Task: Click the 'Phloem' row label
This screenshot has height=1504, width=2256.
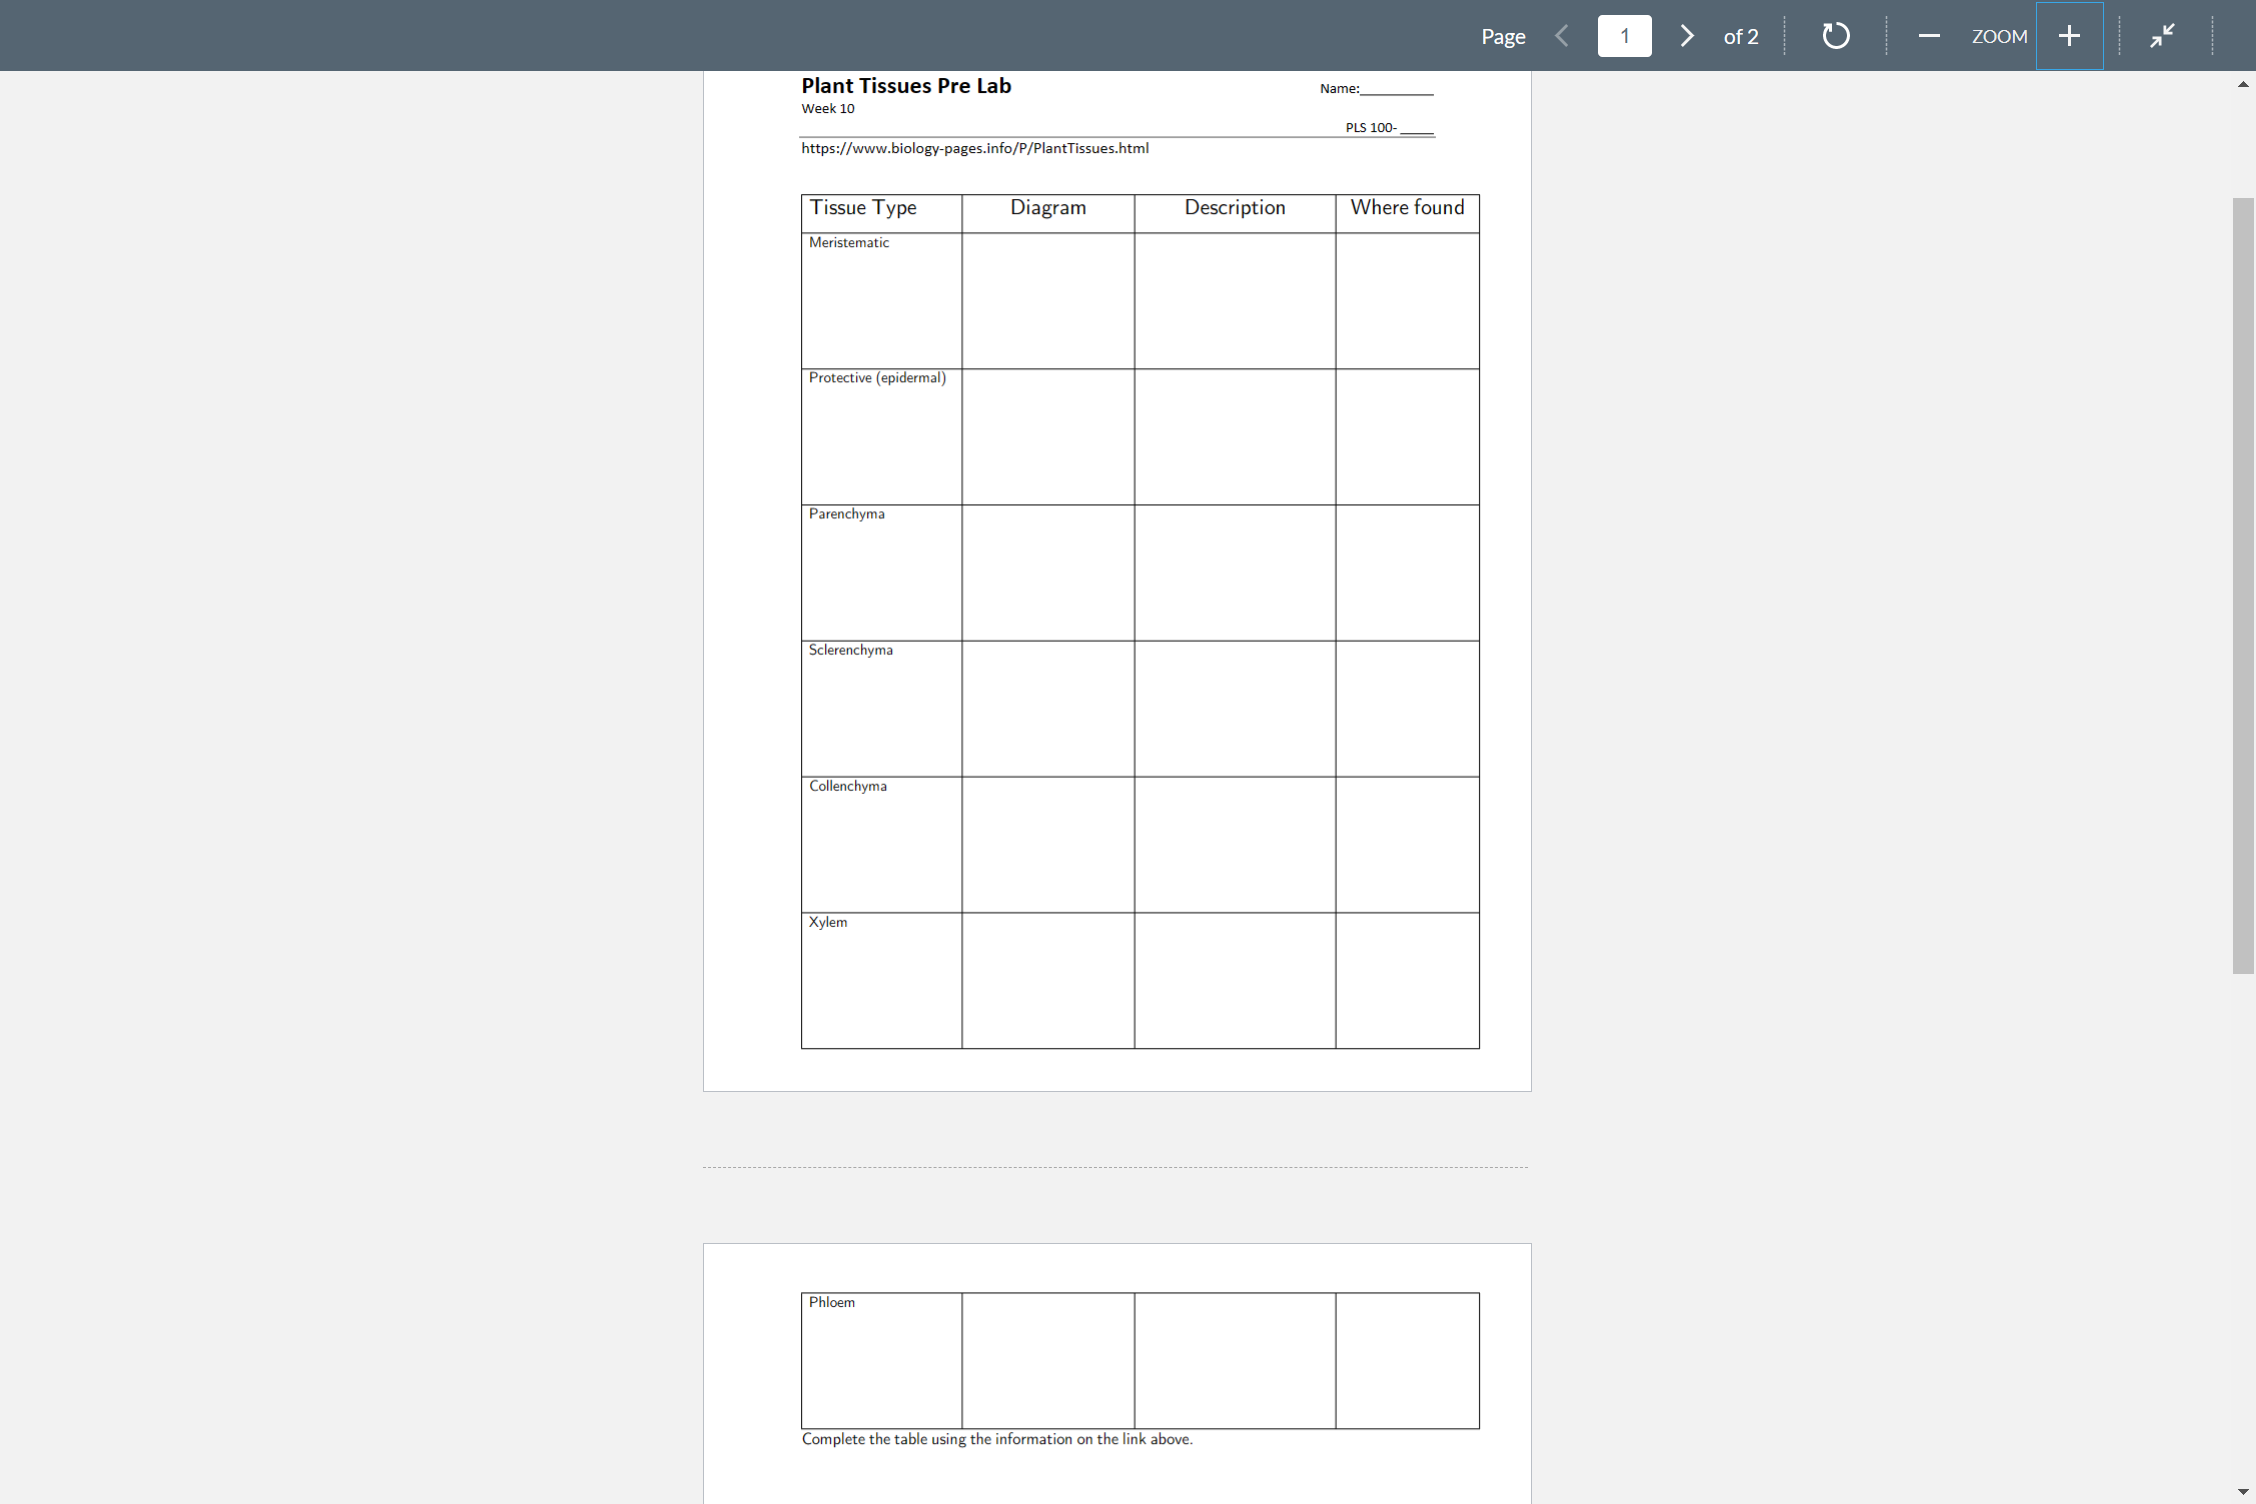Action: [832, 1302]
